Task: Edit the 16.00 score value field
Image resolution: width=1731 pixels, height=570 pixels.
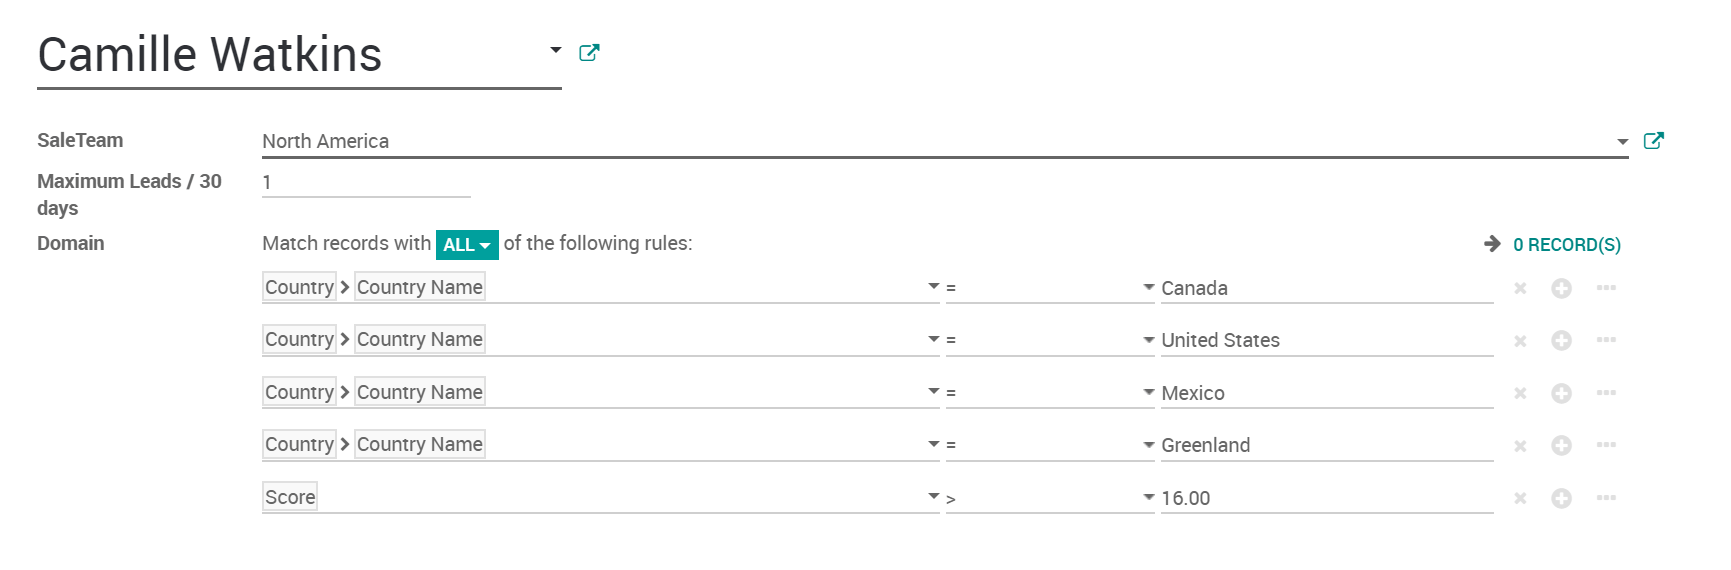Action: [x=1326, y=498]
